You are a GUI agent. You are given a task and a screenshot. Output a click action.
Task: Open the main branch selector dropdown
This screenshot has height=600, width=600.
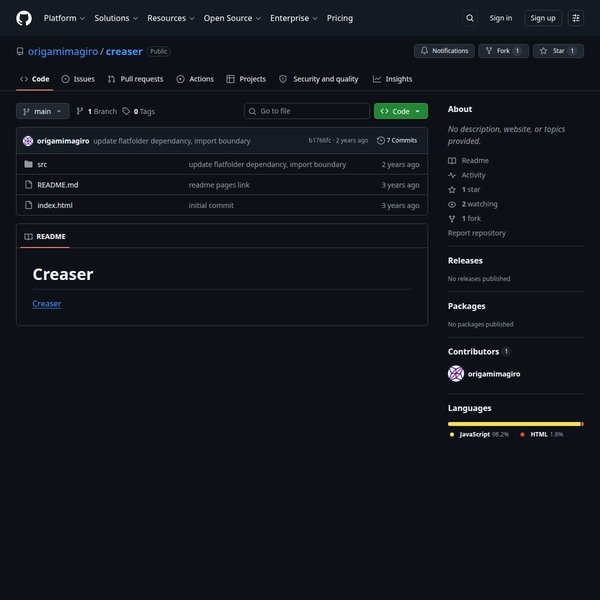43,111
